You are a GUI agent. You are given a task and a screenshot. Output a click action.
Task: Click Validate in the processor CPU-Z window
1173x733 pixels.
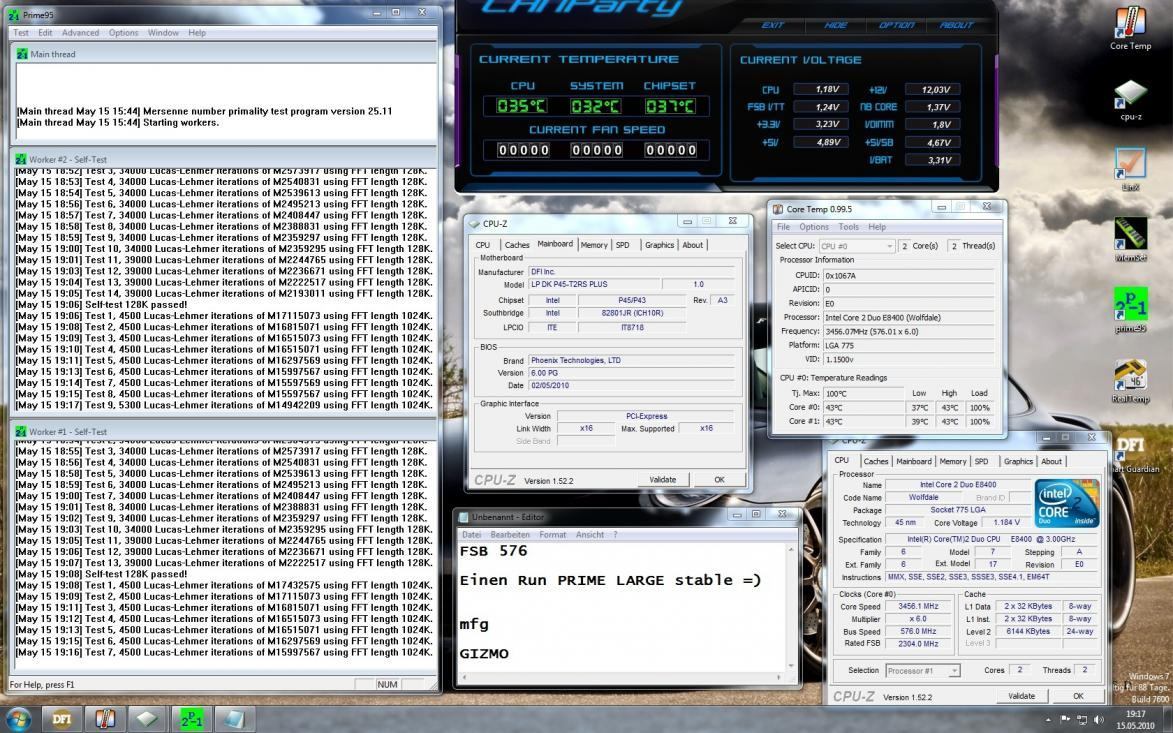1021,696
